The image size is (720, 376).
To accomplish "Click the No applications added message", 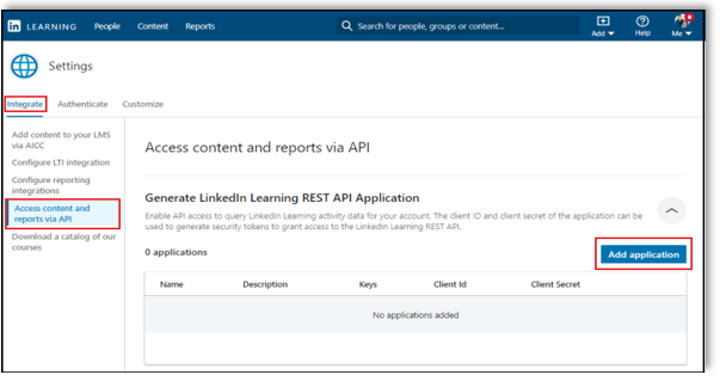I will tap(416, 315).
